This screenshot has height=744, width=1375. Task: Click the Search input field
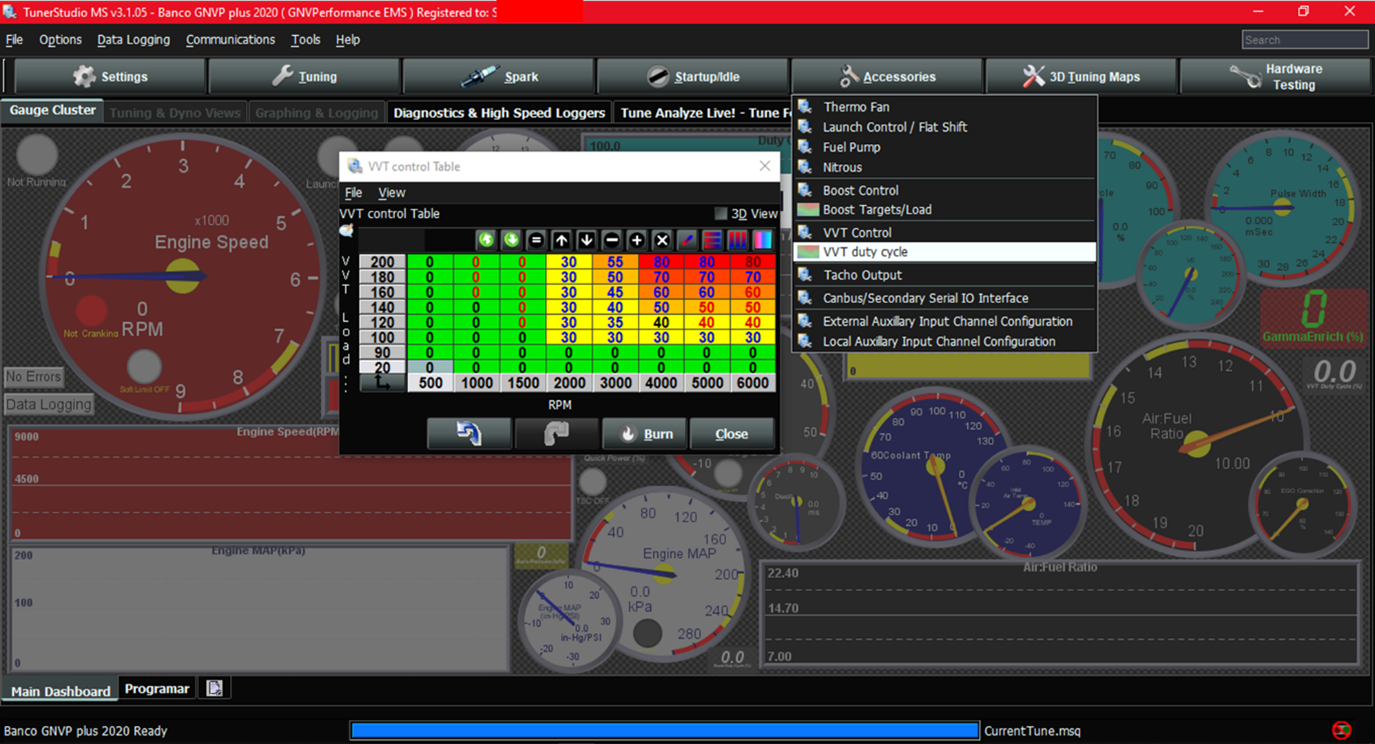1305,40
